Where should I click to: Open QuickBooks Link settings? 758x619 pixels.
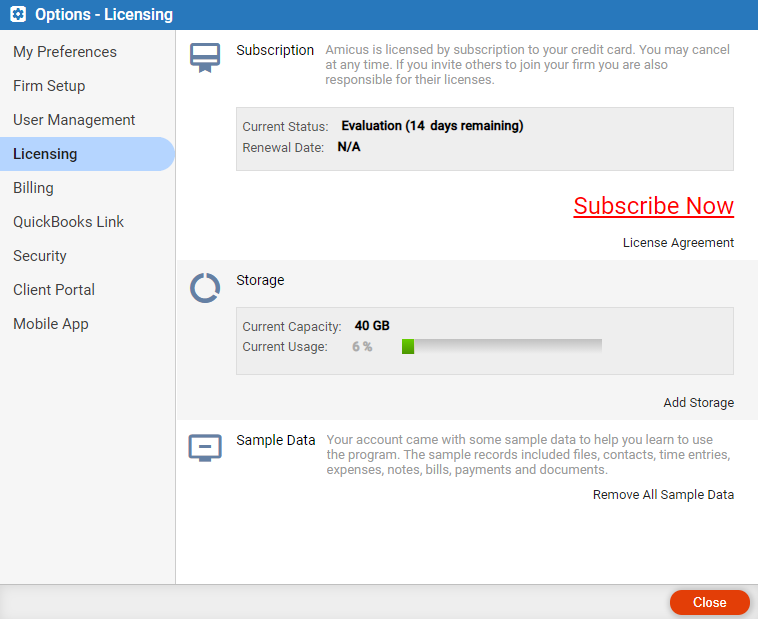[x=68, y=221]
